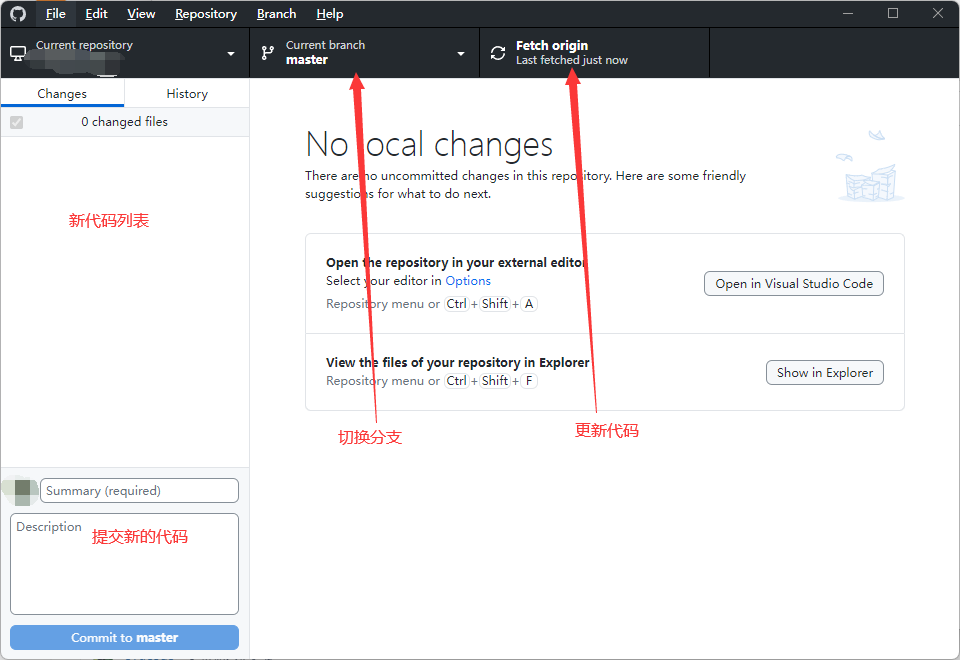Expand the Current repository dropdown arrow
The image size is (960, 660).
point(231,54)
